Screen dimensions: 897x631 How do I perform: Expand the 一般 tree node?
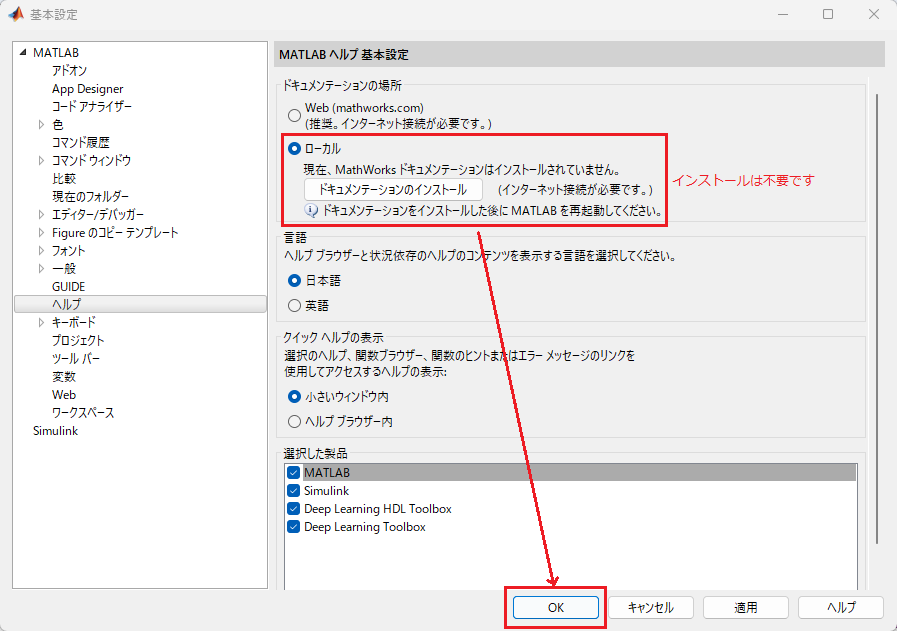41,268
